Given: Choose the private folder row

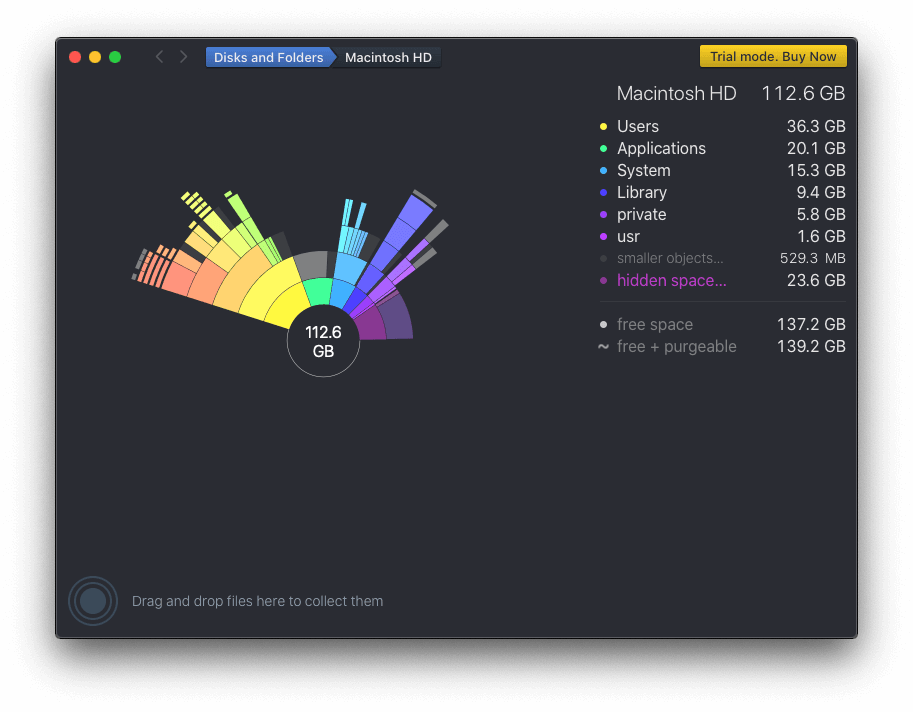Looking at the screenshot, I should pyautogui.click(x=641, y=215).
